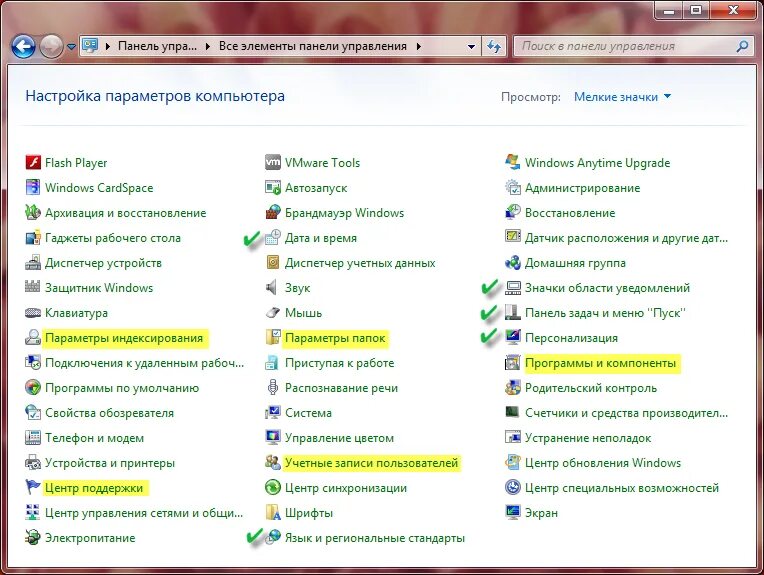Click the Дата и время clock icon
The height and width of the screenshot is (575, 764).
point(273,237)
